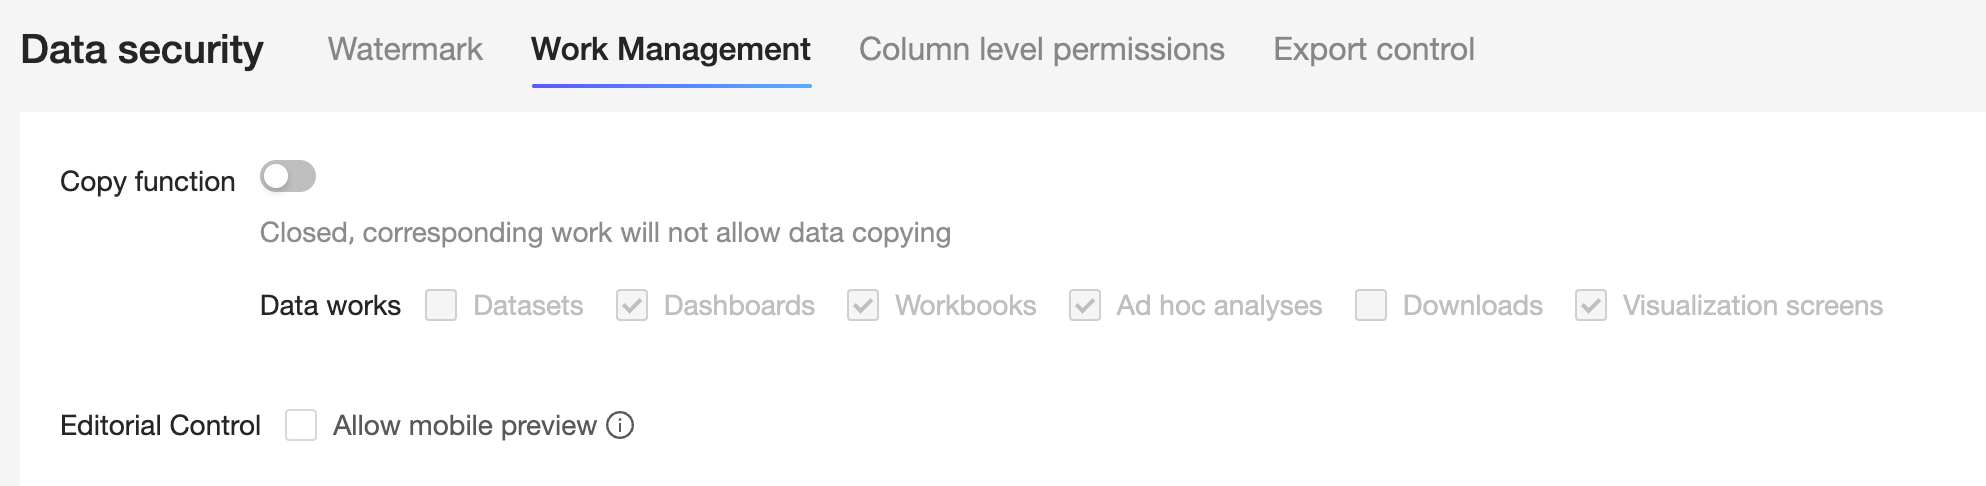Uncheck the Workbooks checkbox

pos(863,305)
